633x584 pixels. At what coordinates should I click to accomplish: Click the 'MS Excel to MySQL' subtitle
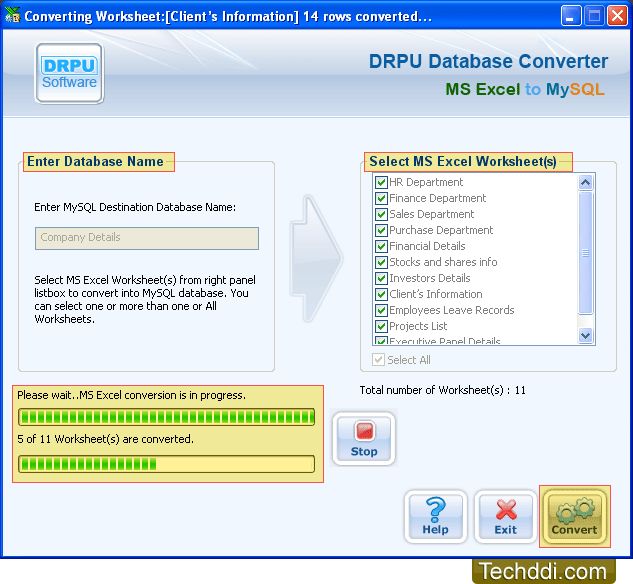[525, 89]
